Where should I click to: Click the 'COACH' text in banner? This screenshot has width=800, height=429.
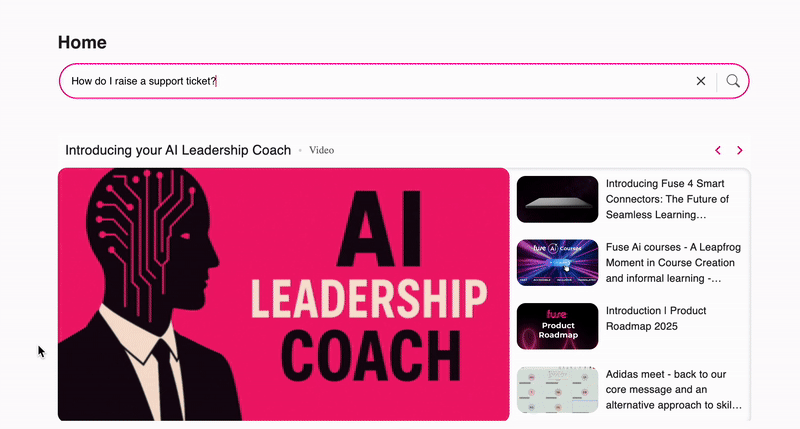[371, 356]
